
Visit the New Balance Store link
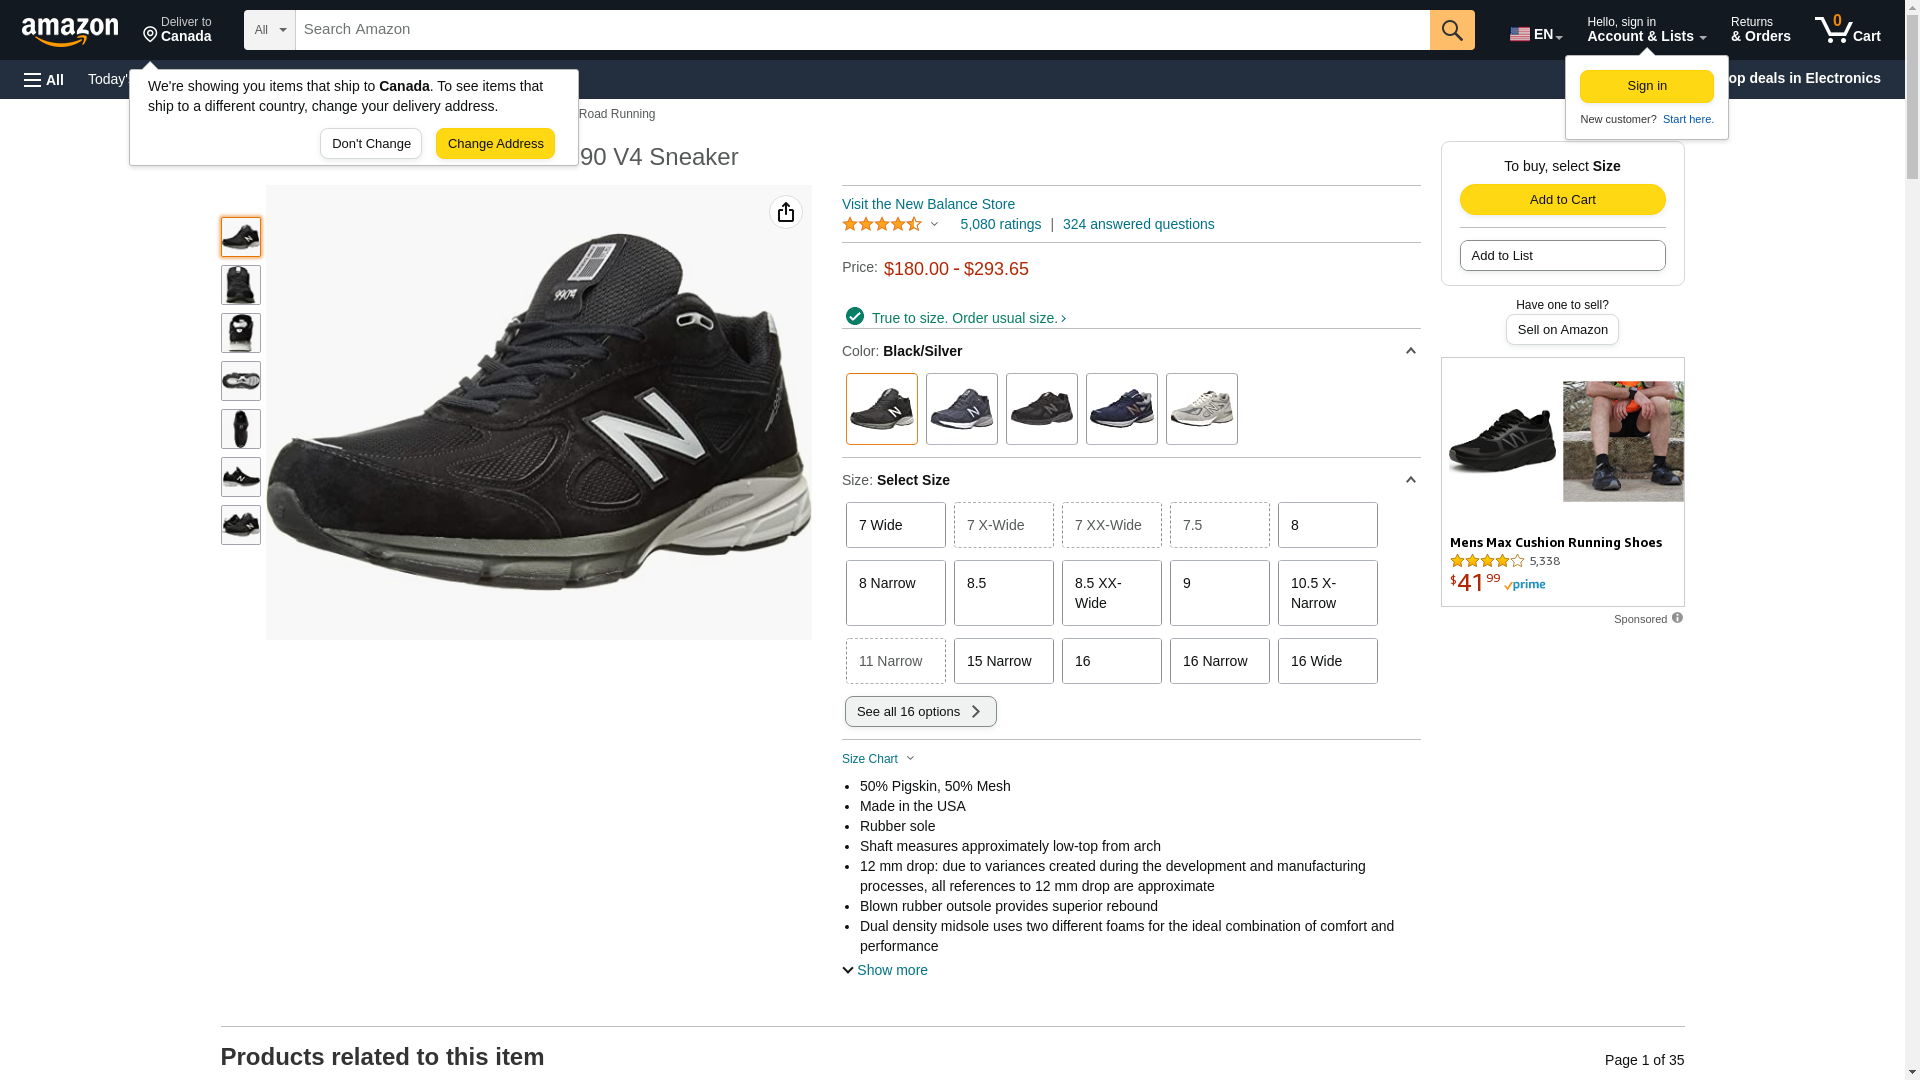(x=928, y=204)
